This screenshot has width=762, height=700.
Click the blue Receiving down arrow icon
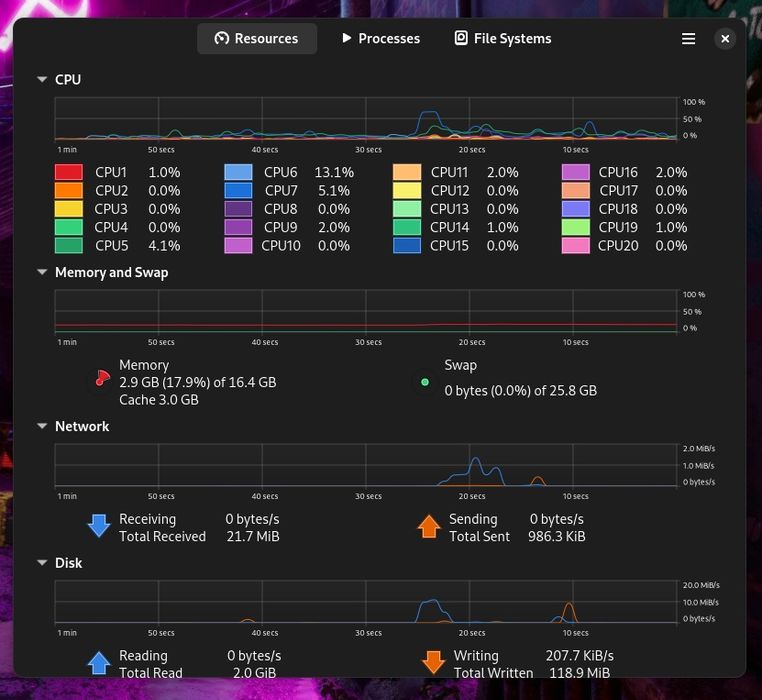click(x=99, y=525)
